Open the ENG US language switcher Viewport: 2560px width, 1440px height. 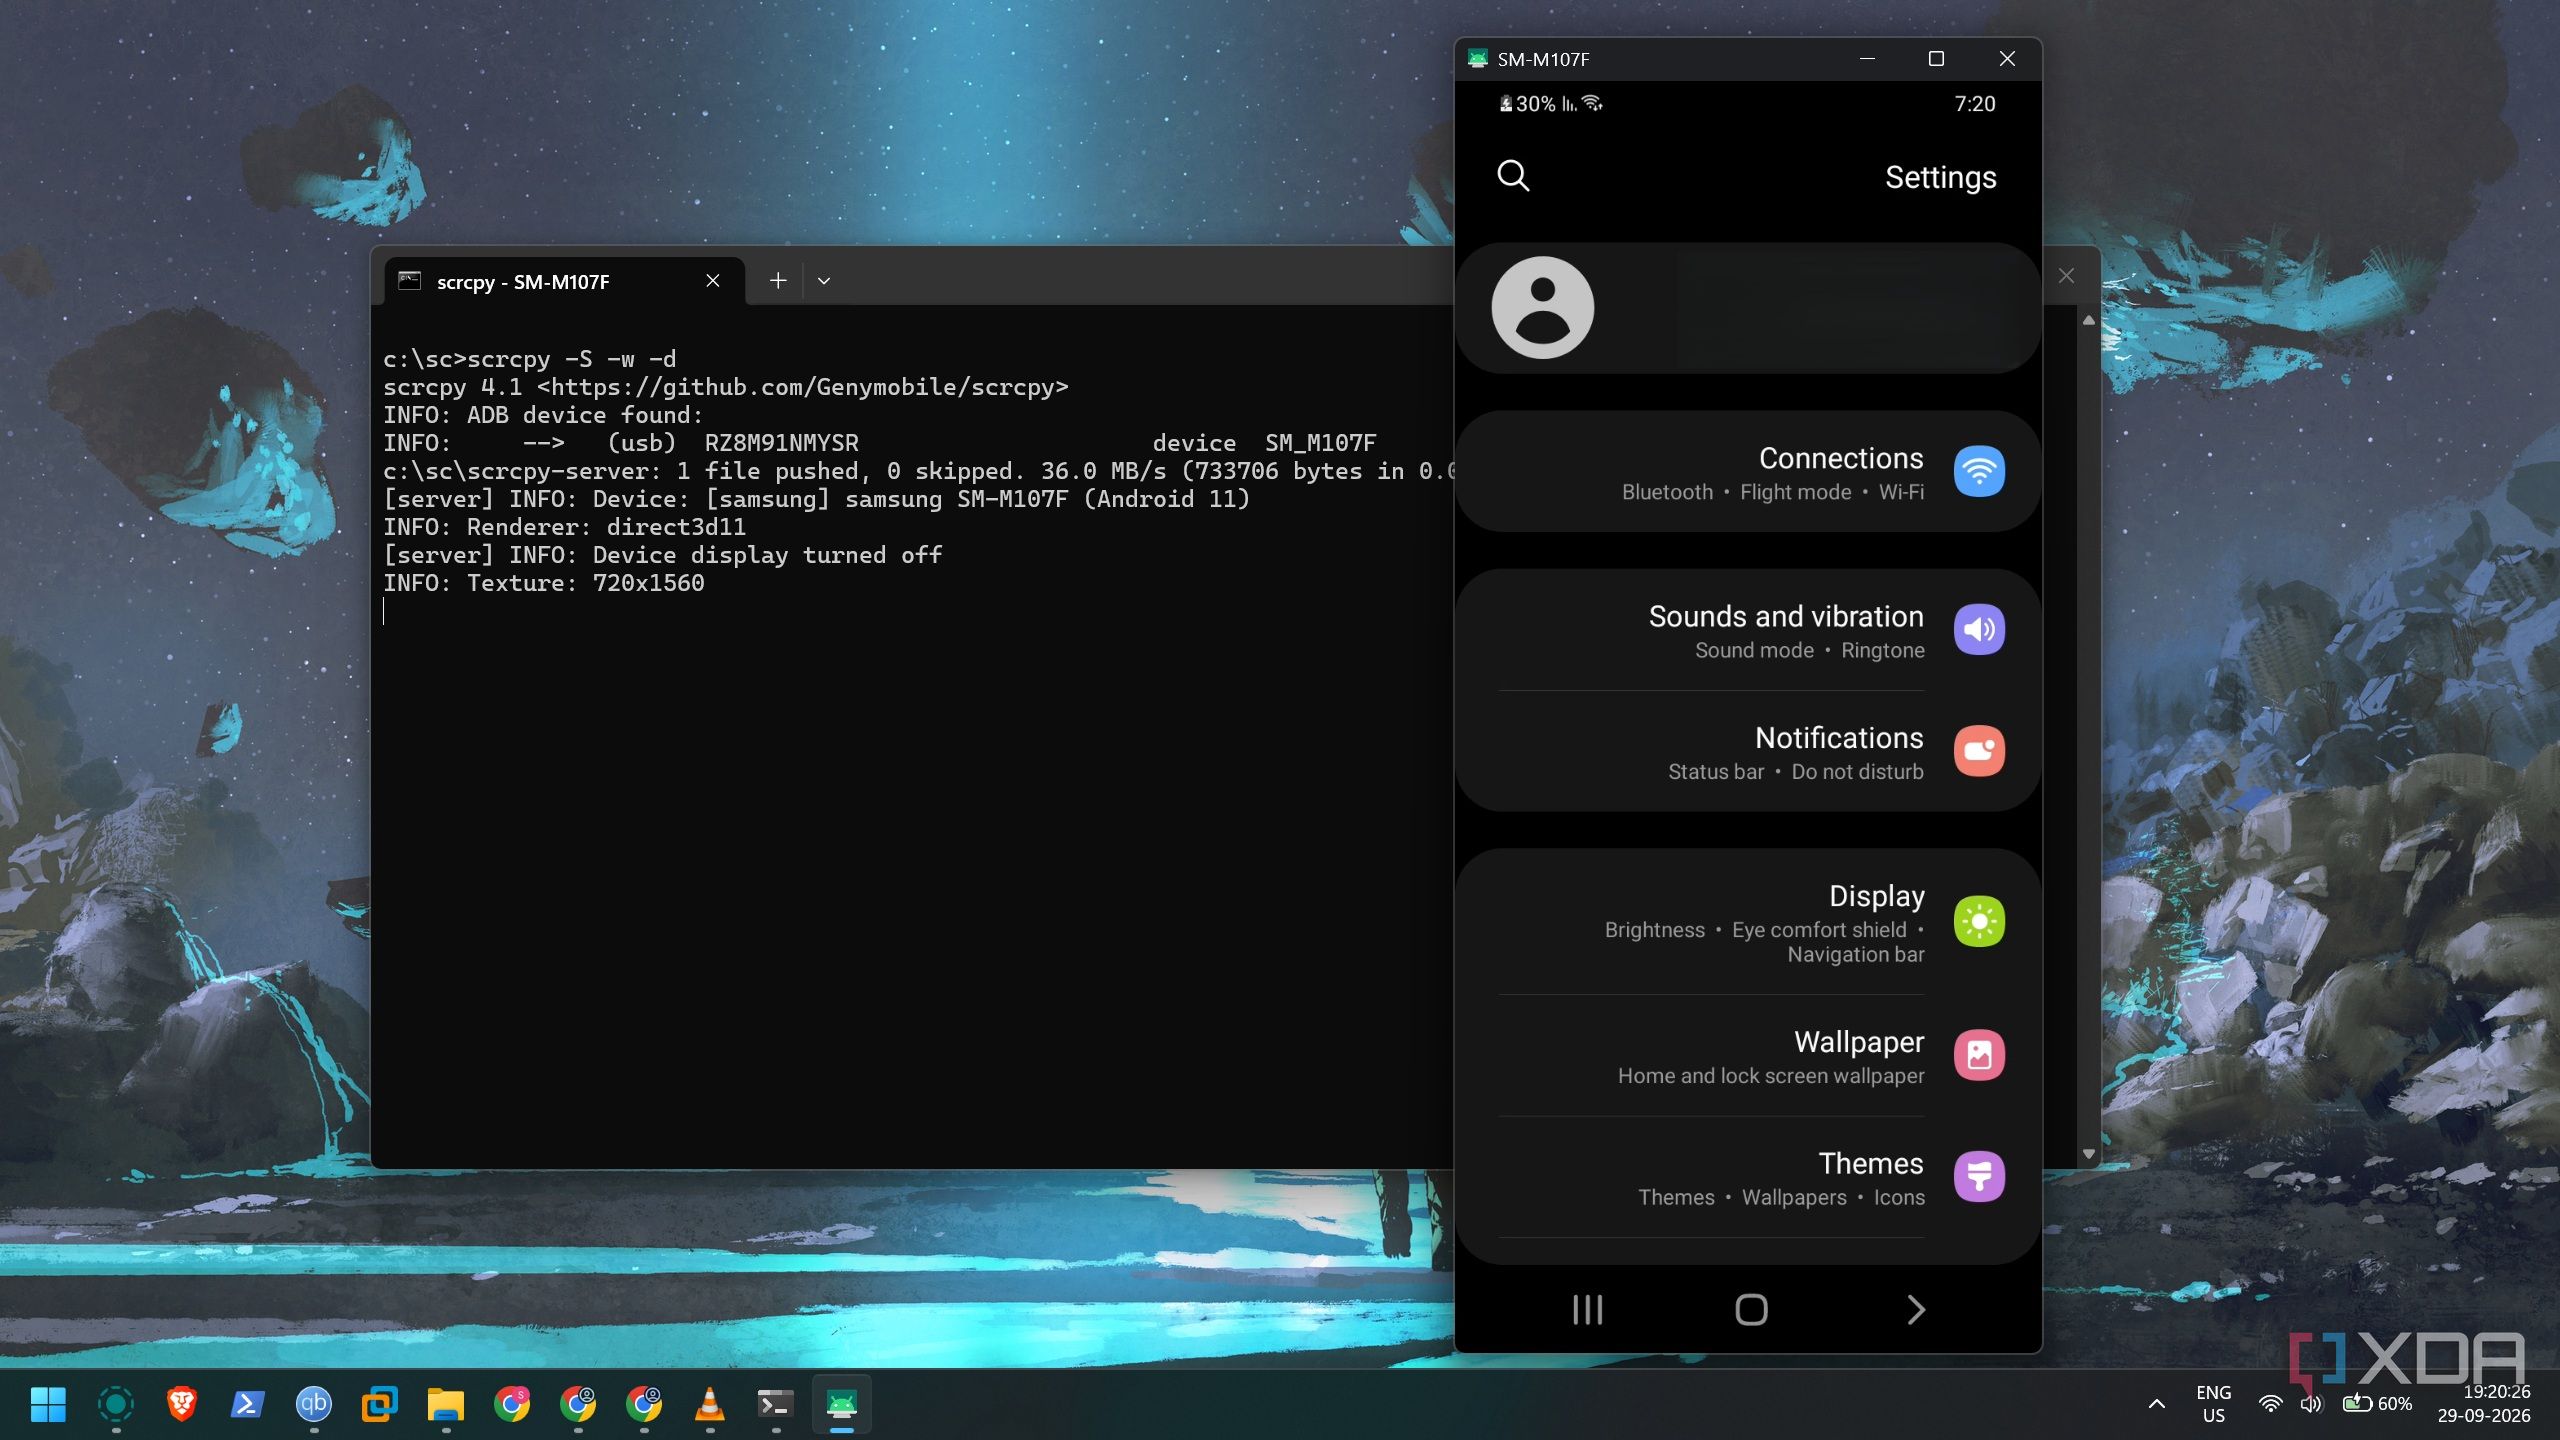click(x=2214, y=1404)
